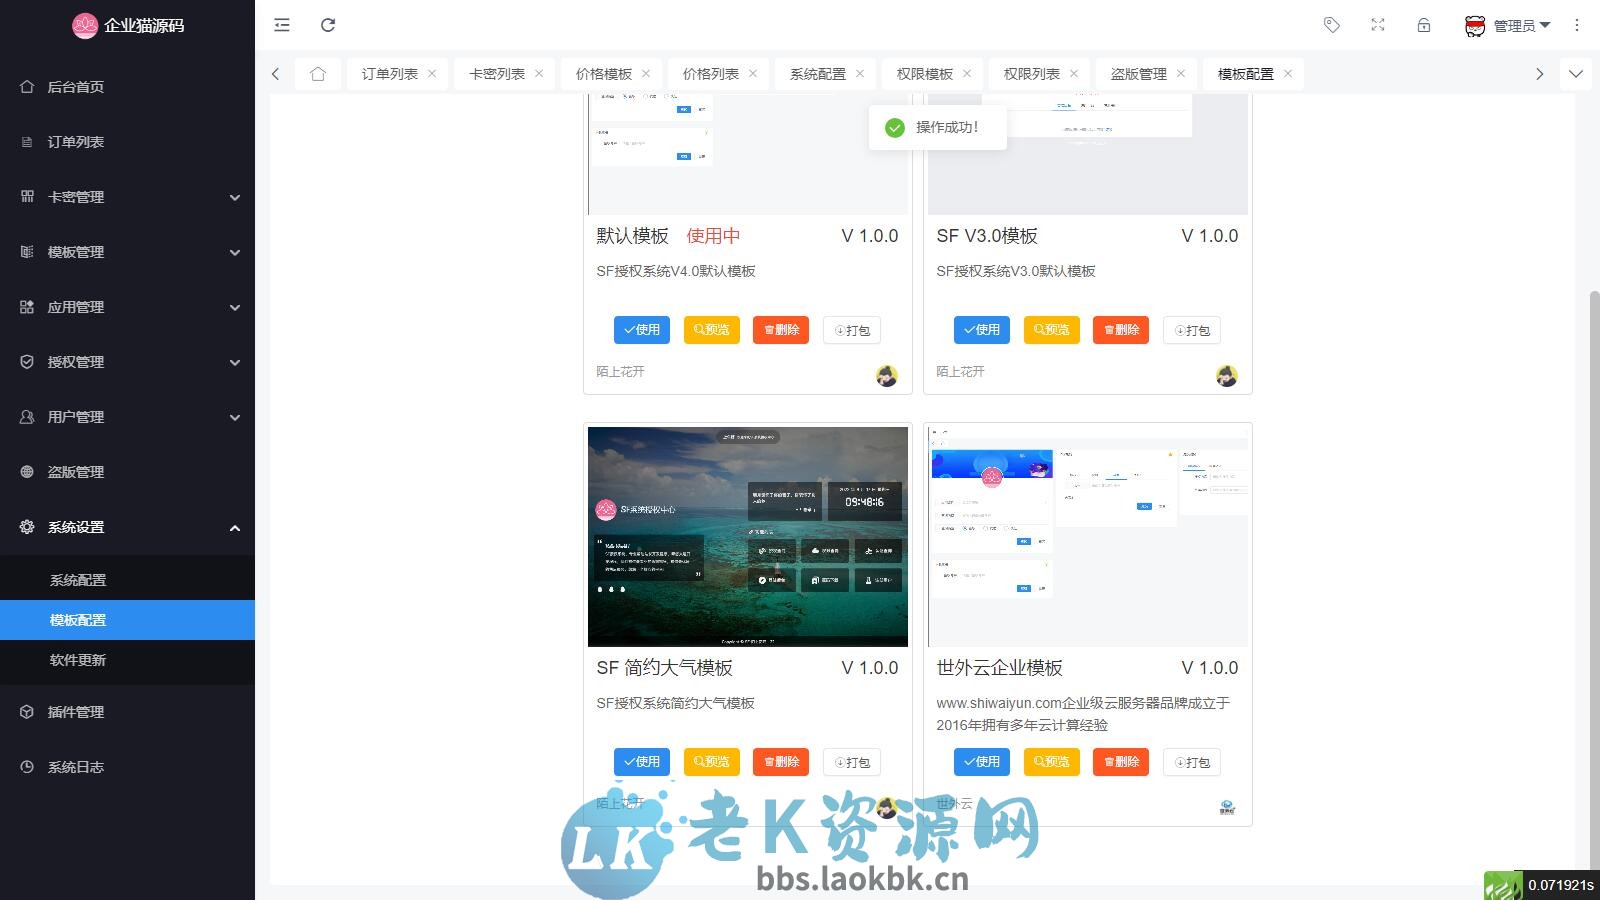Switch to the 盗版管理 tab
This screenshot has height=900, width=1600.
coord(1138,73)
